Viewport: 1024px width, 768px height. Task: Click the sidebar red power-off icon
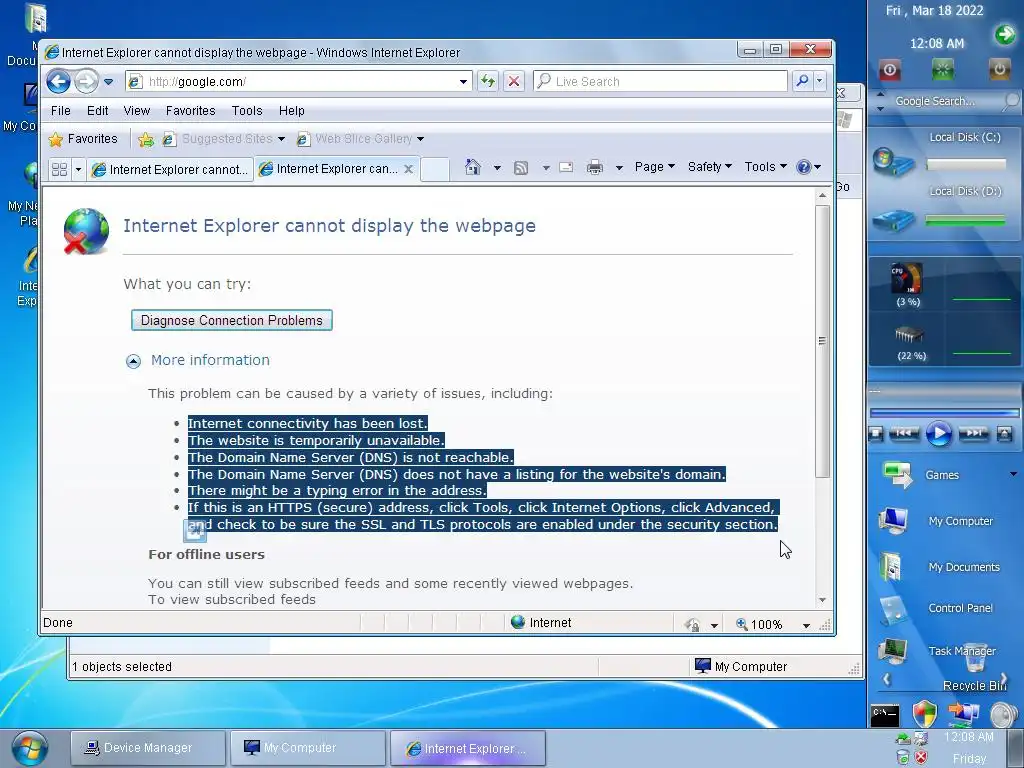[x=889, y=70]
